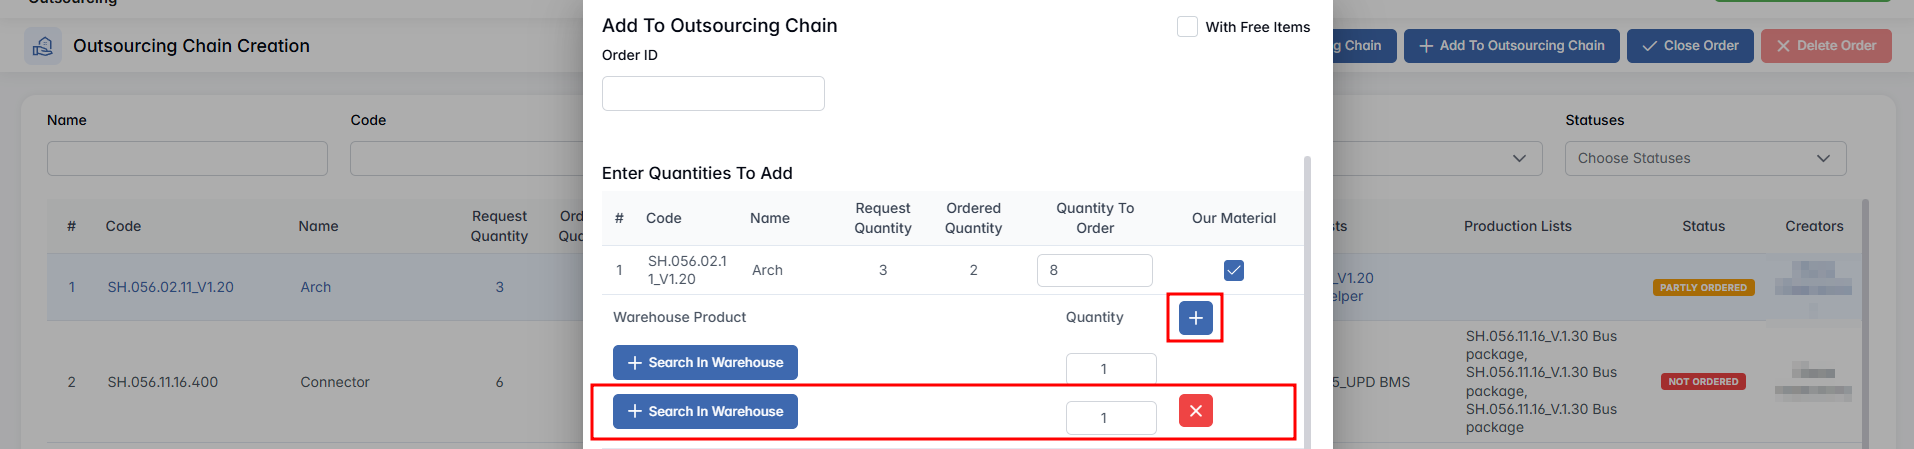Uncheck the Our Material checkbox
The width and height of the screenshot is (1914, 449).
click(x=1234, y=270)
